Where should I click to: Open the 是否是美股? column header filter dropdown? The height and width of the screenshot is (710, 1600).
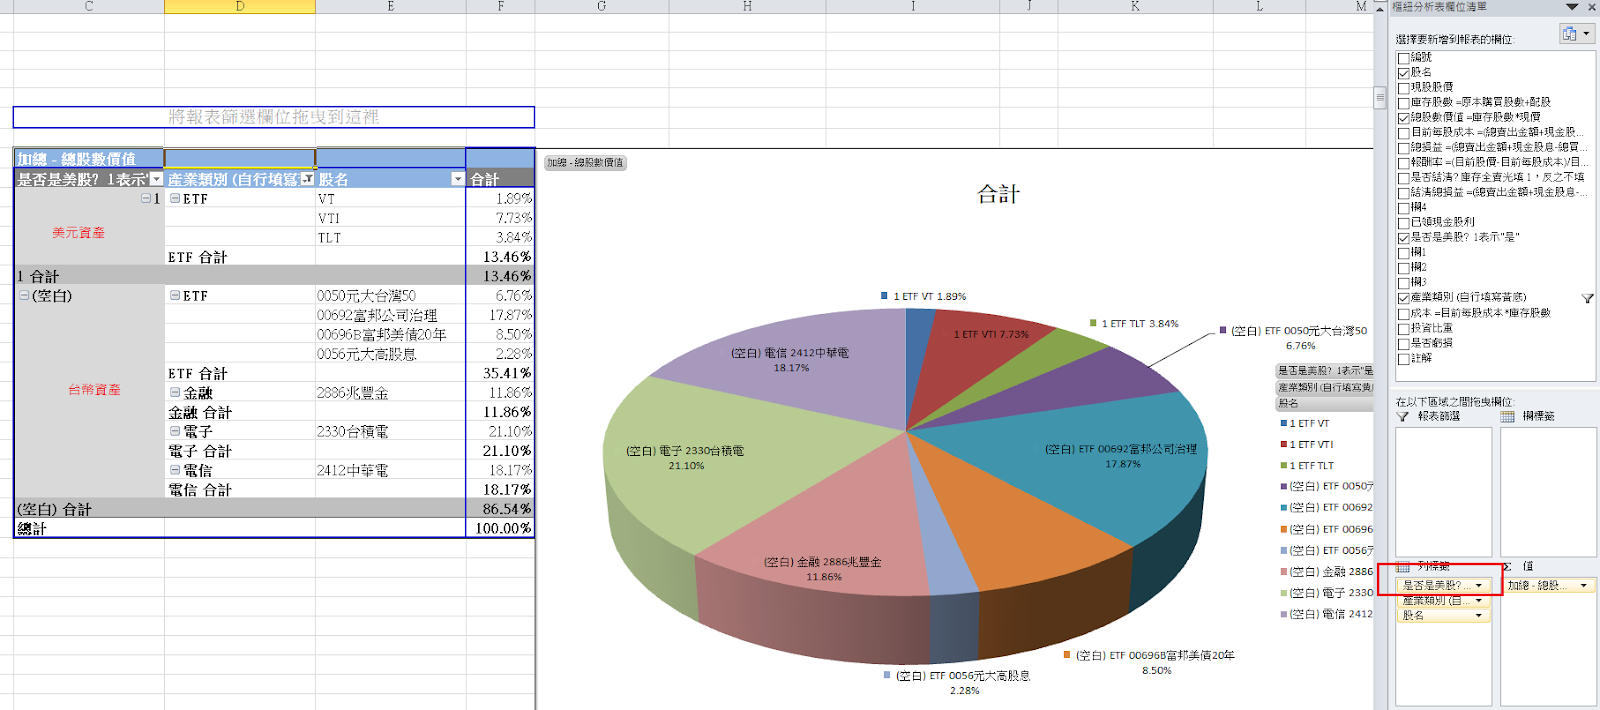coord(156,179)
